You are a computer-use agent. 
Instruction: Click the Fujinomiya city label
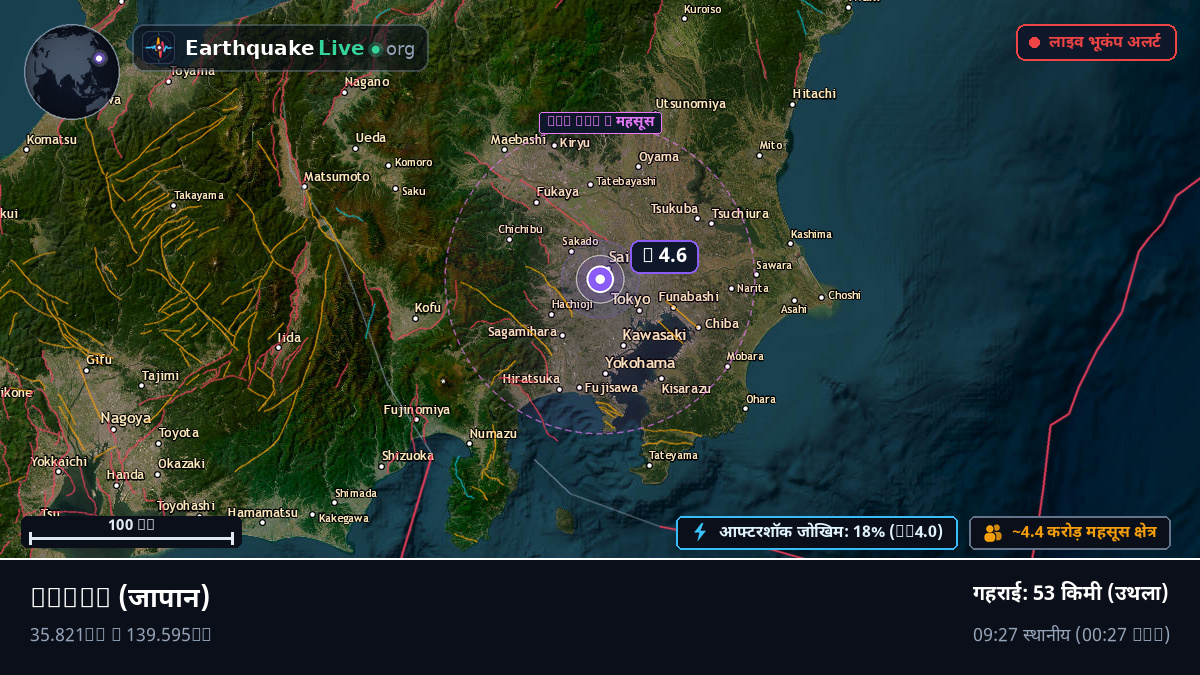(x=417, y=410)
